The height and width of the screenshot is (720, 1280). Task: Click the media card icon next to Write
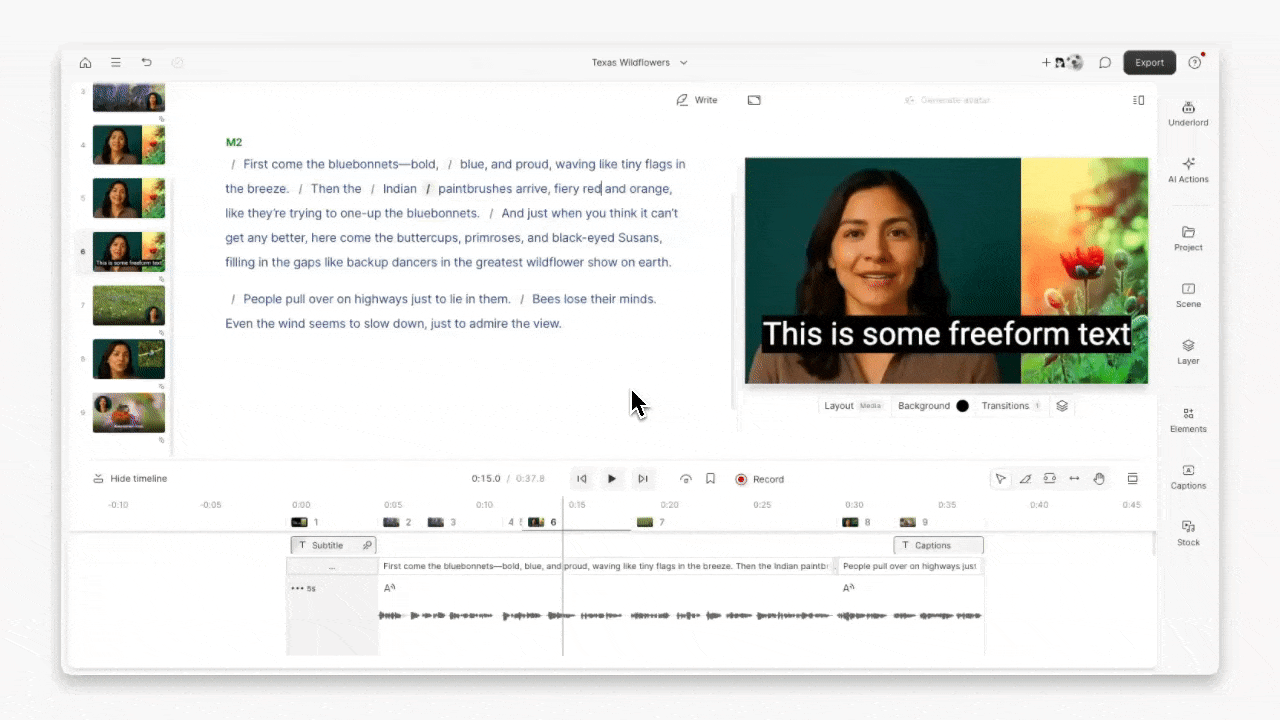pos(754,100)
